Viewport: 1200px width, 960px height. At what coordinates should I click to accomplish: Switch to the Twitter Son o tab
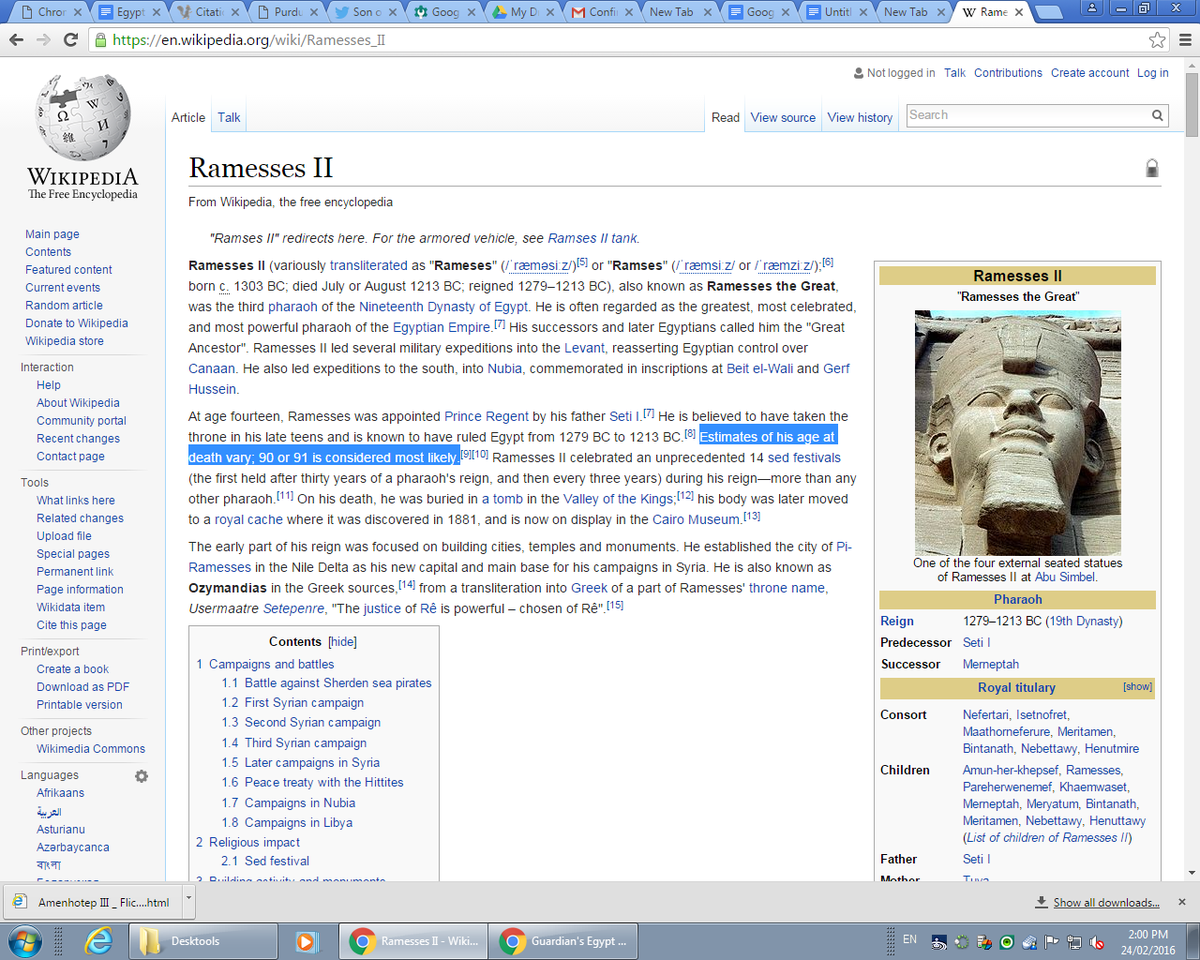(x=365, y=12)
